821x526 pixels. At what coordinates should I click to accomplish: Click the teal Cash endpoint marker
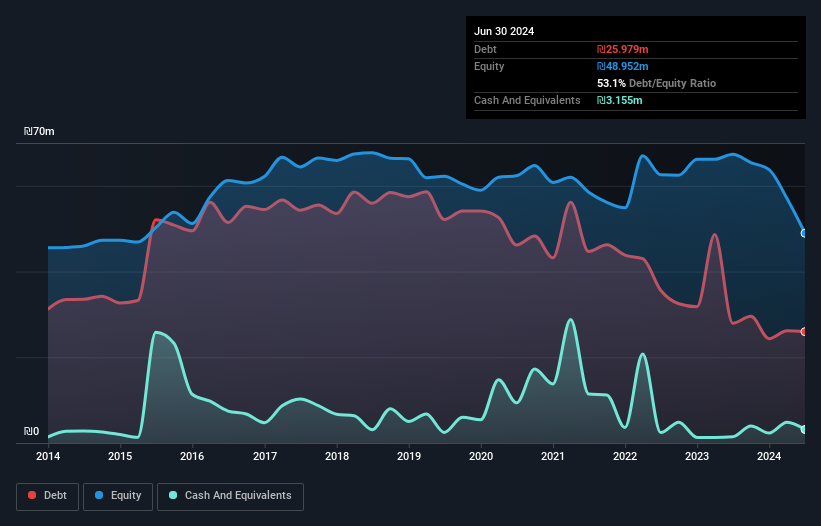pos(804,429)
